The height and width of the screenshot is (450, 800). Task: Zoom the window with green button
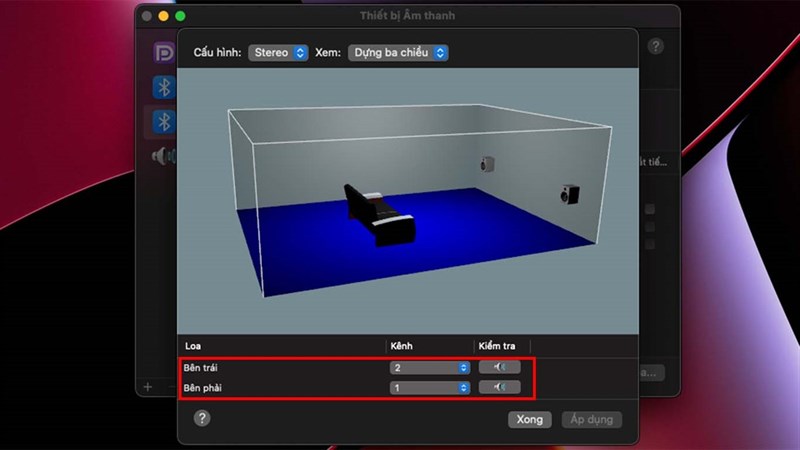click(x=180, y=16)
